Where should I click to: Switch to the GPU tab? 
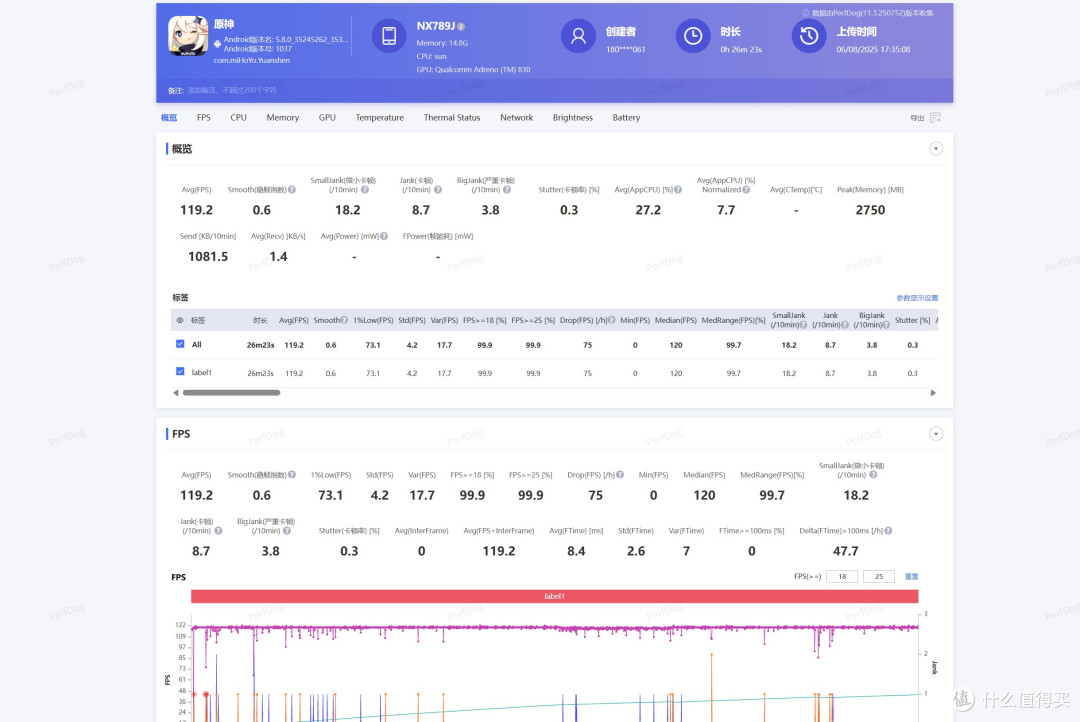(x=327, y=118)
